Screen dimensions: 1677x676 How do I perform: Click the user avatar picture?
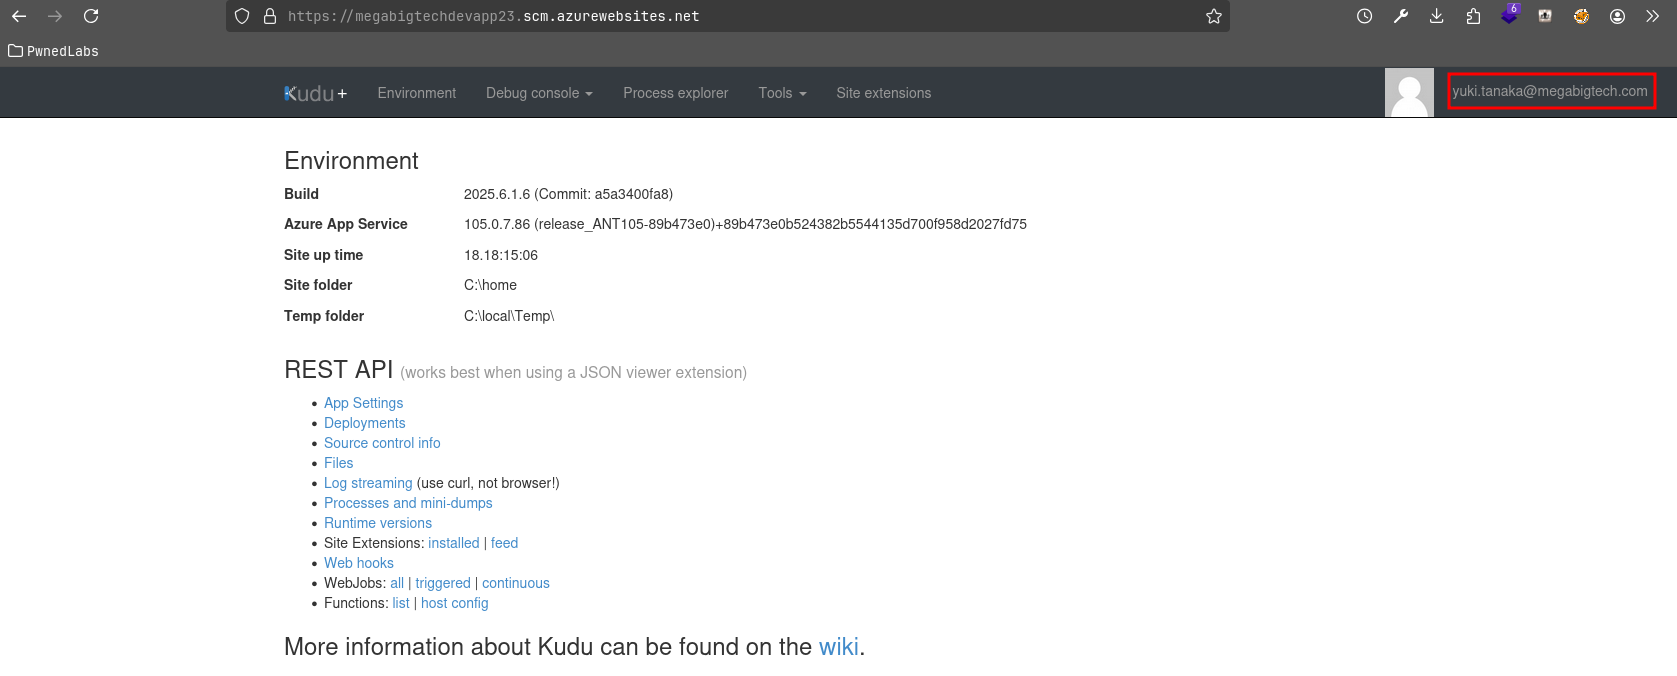(1409, 93)
